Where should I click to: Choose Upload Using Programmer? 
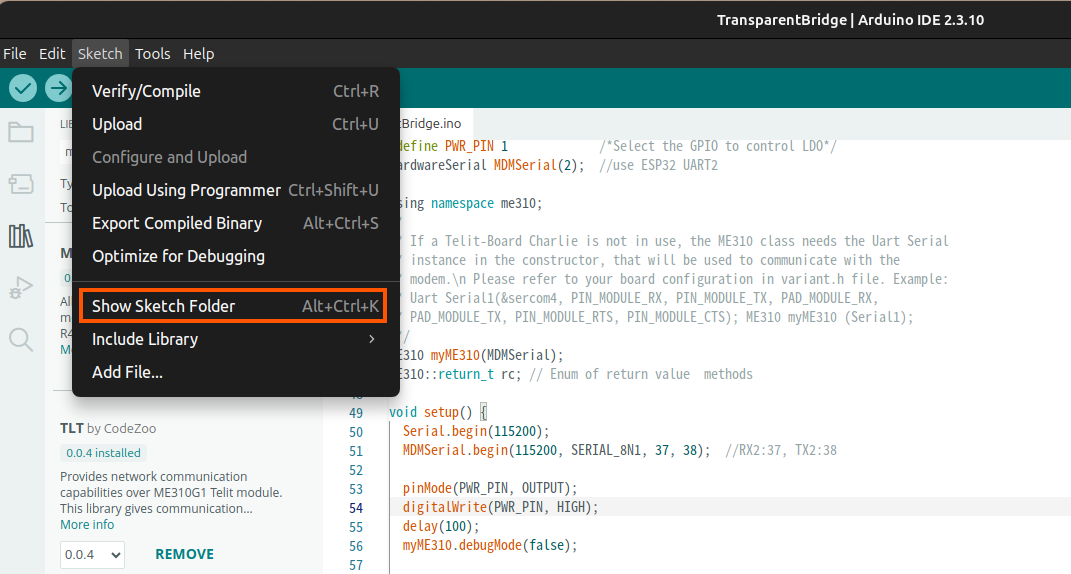point(236,190)
